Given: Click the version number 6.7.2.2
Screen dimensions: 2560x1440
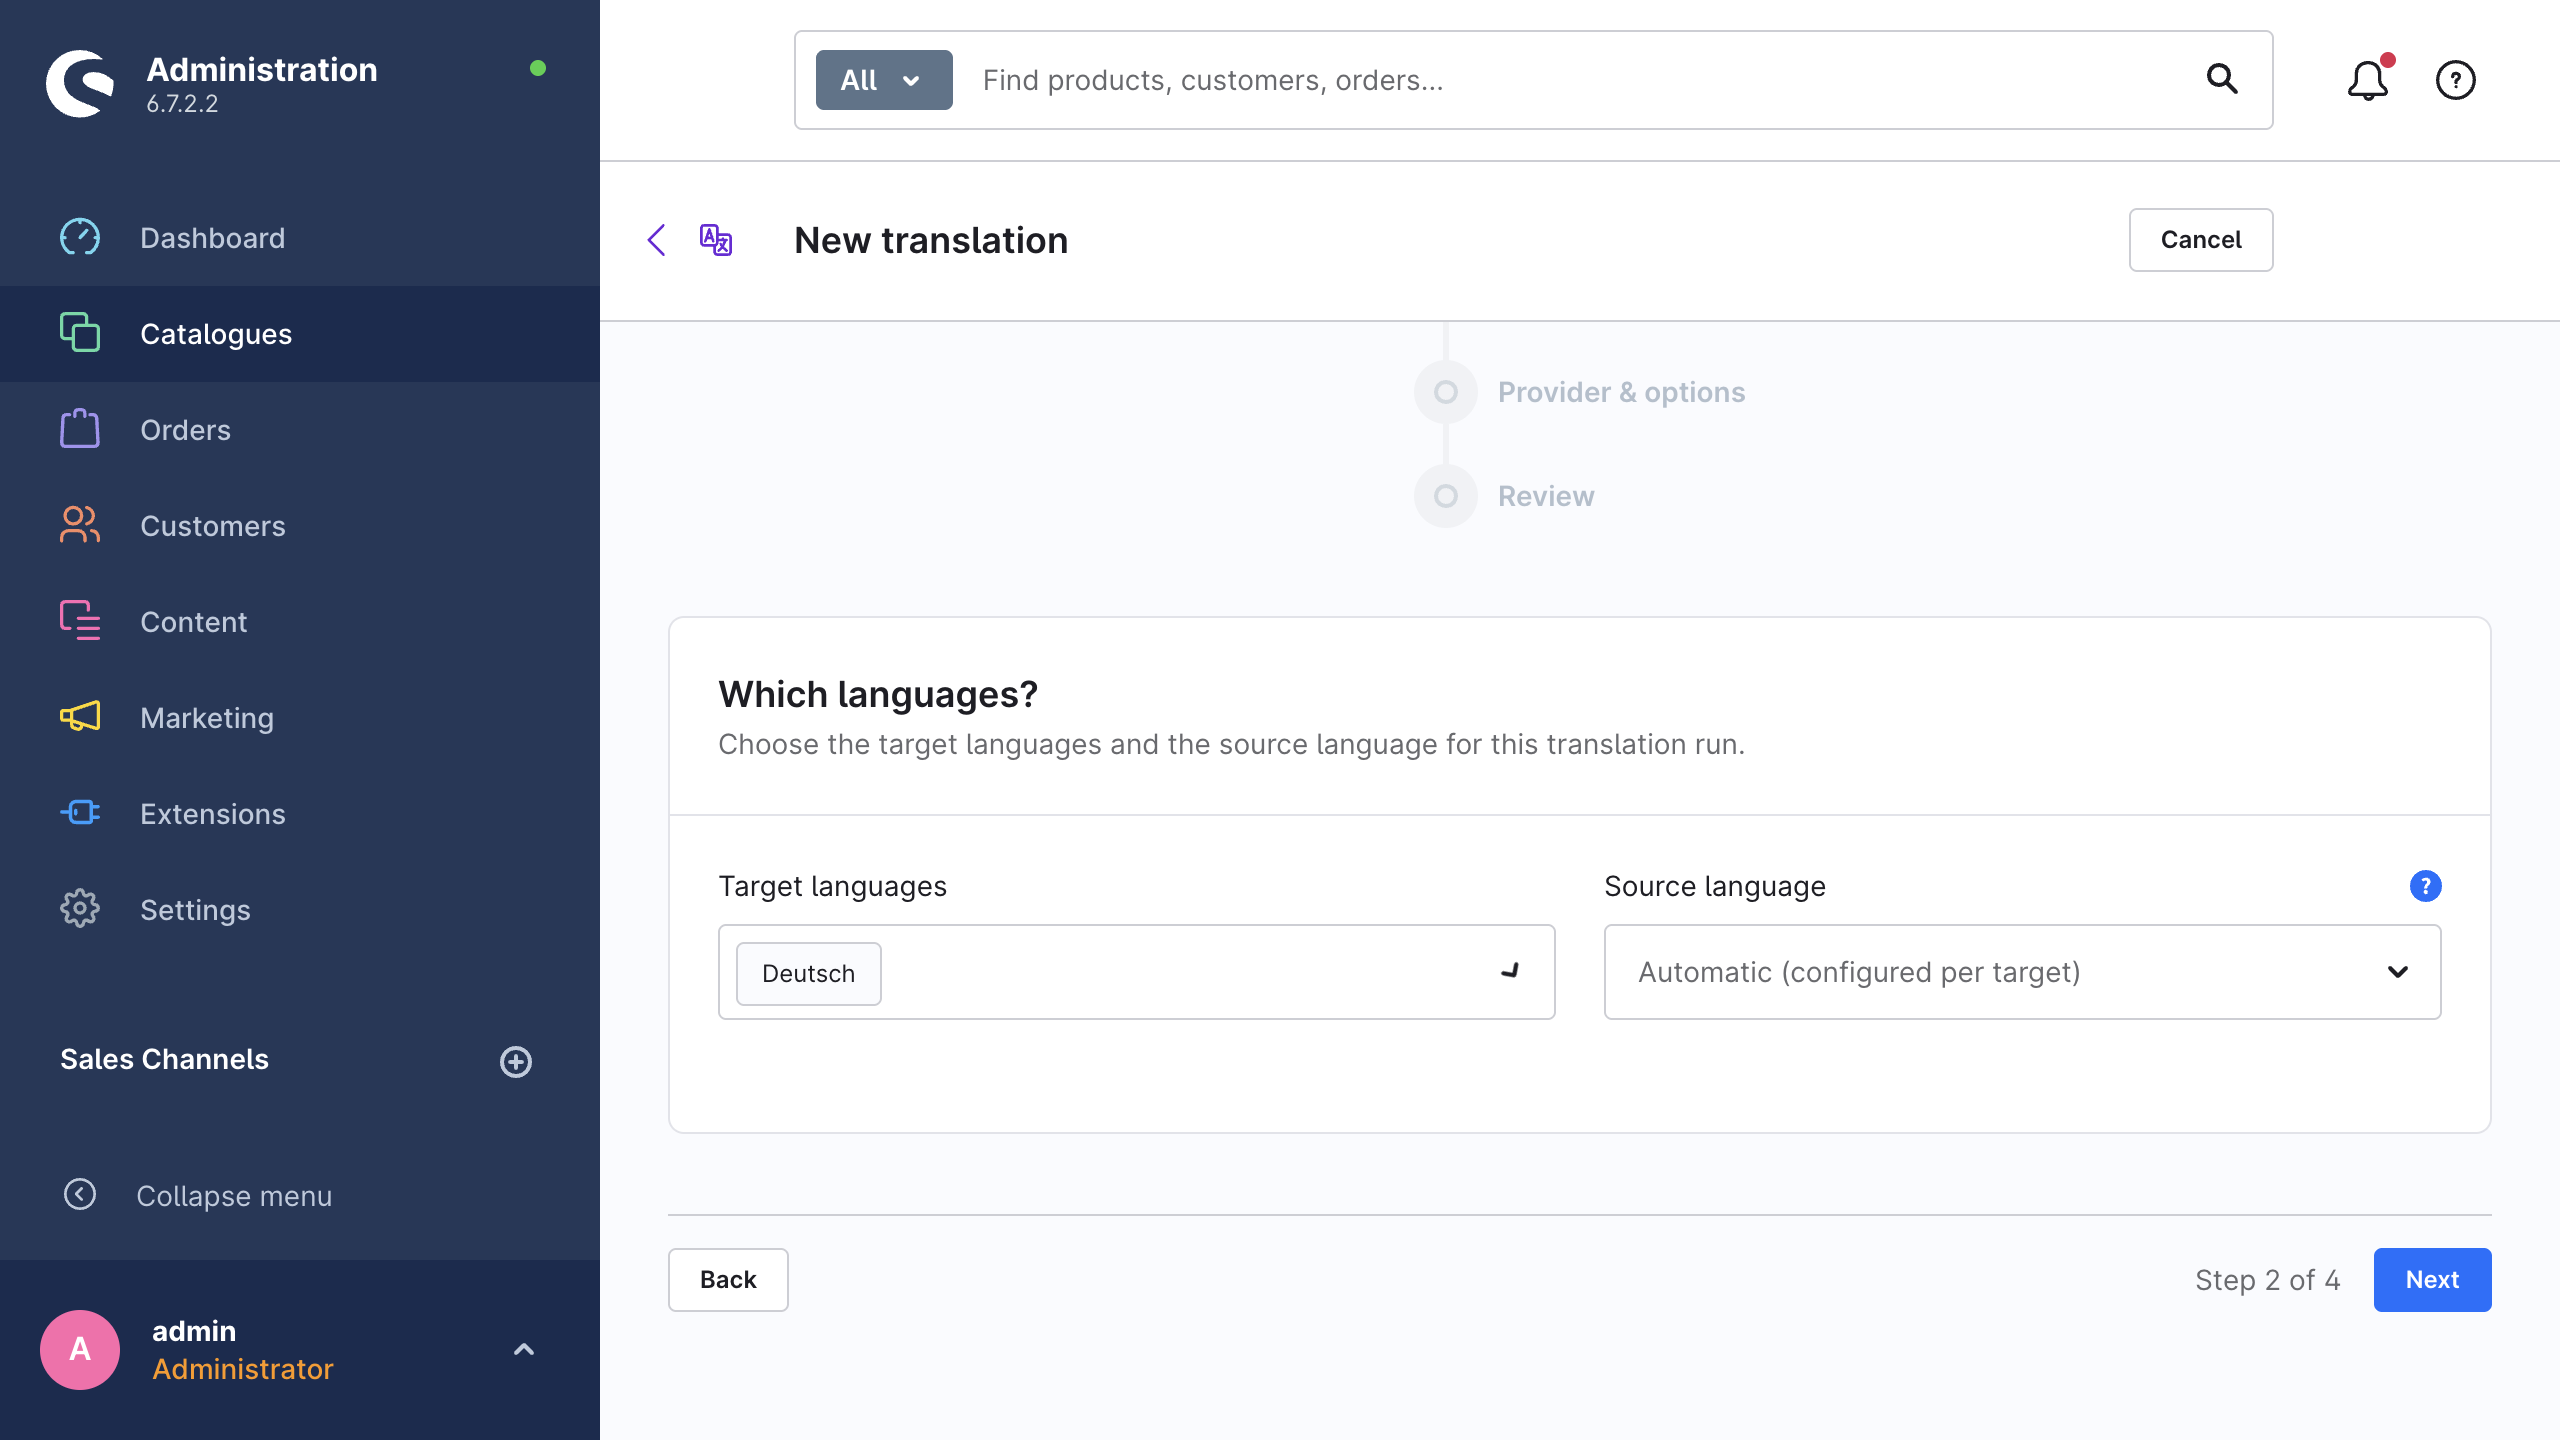Looking at the screenshot, I should 182,104.
